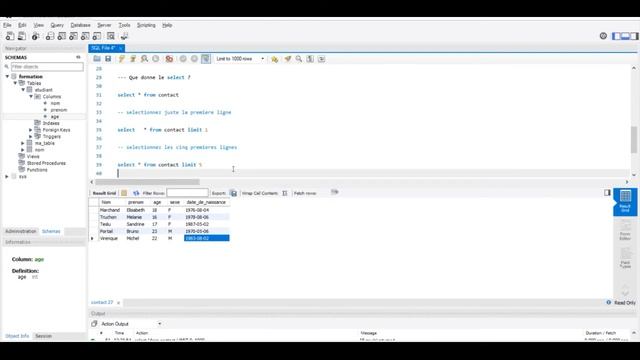Expand the Foreign Keys node
The height and width of the screenshot is (360, 640).
pyautogui.click(x=31, y=130)
